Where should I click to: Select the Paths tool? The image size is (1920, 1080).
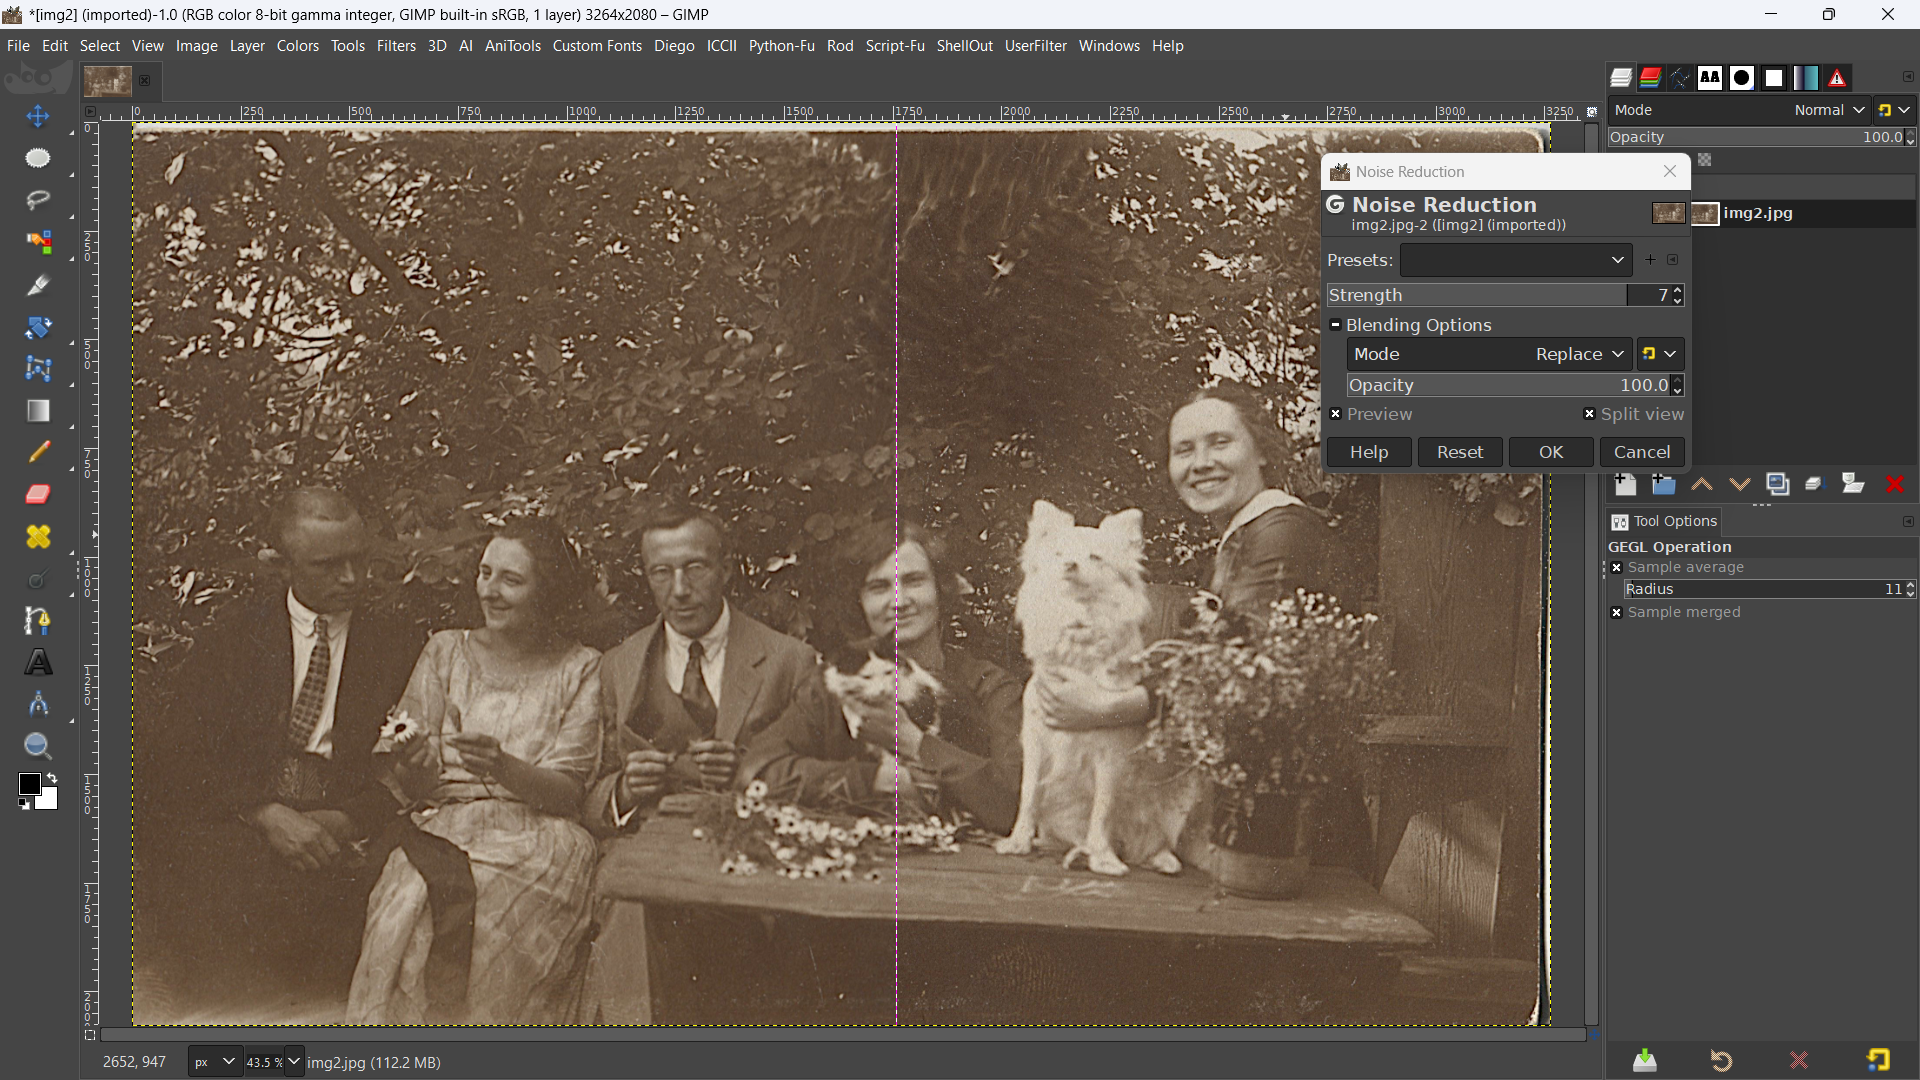[38, 621]
